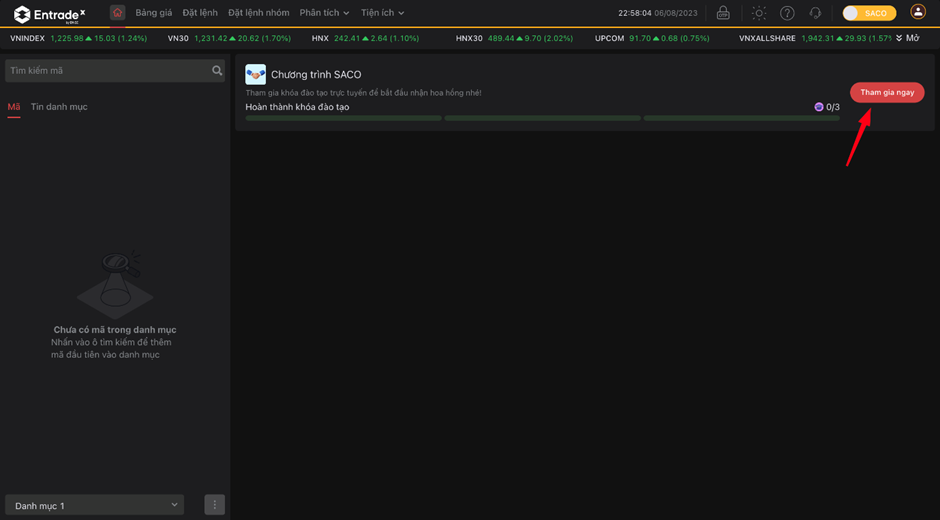Viewport: 940px width, 520px height.
Task: Expand the index ticker with Mở
Action: 907,38
